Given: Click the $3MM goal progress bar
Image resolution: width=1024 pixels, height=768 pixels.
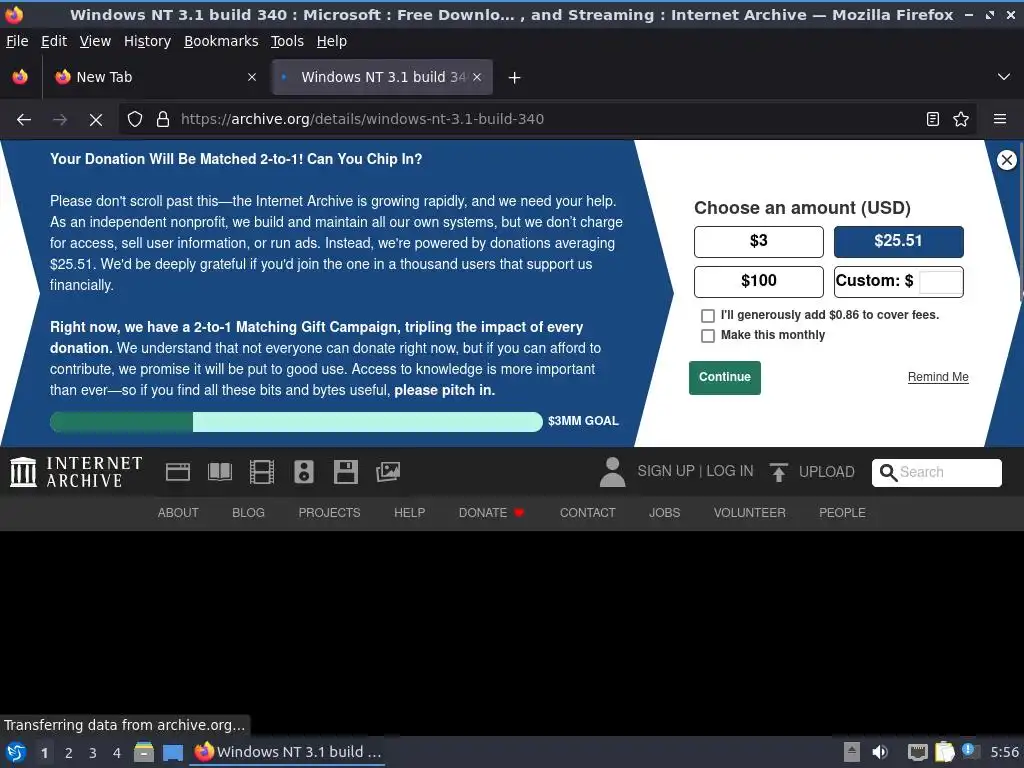Looking at the screenshot, I should pyautogui.click(x=296, y=422).
